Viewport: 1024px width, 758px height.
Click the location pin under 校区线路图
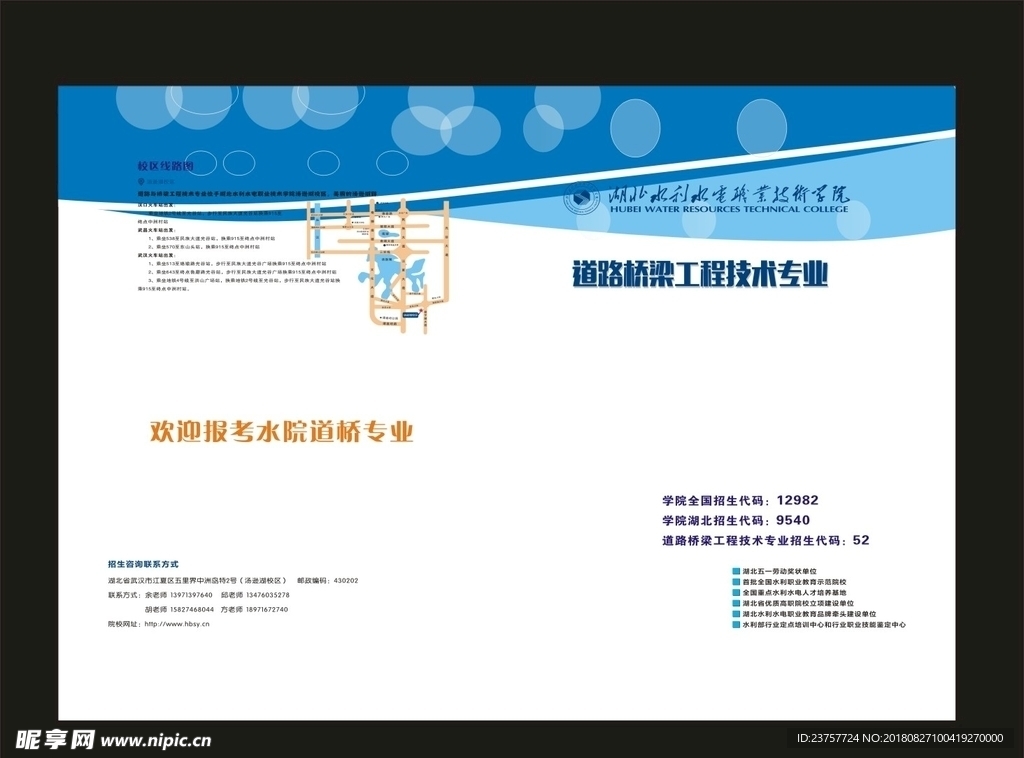[140, 182]
